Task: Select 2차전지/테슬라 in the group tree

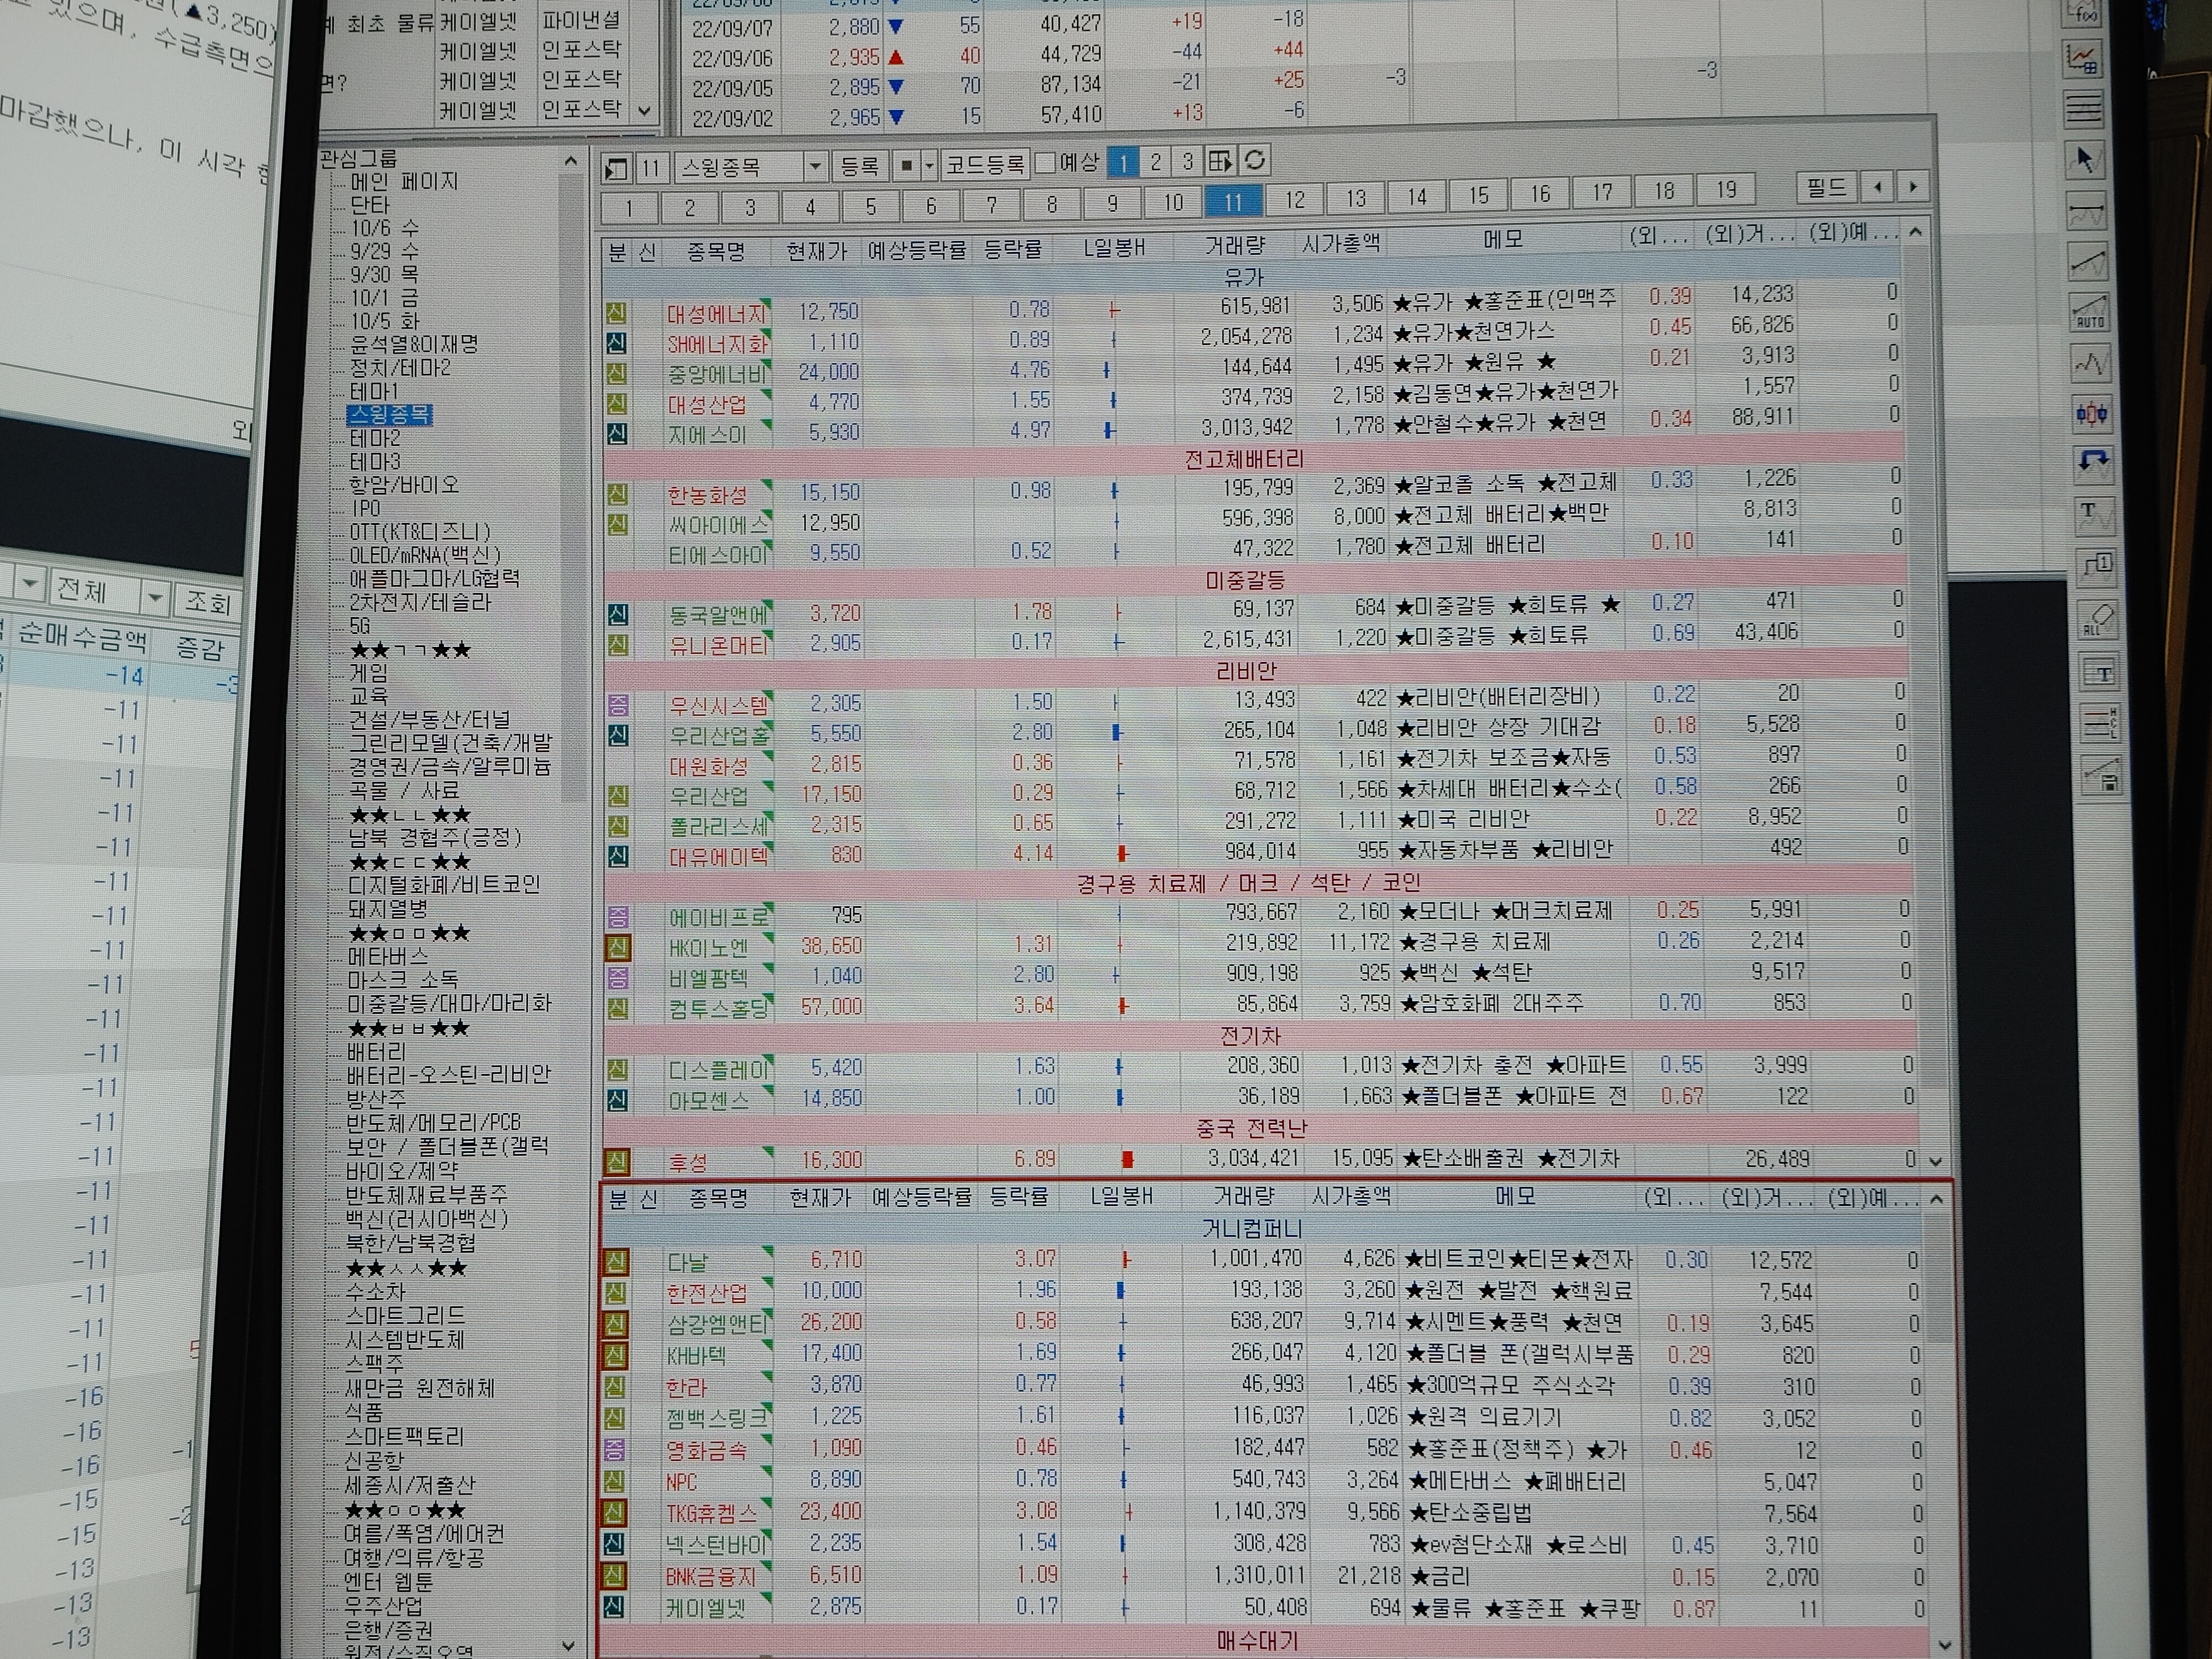Action: 420,602
